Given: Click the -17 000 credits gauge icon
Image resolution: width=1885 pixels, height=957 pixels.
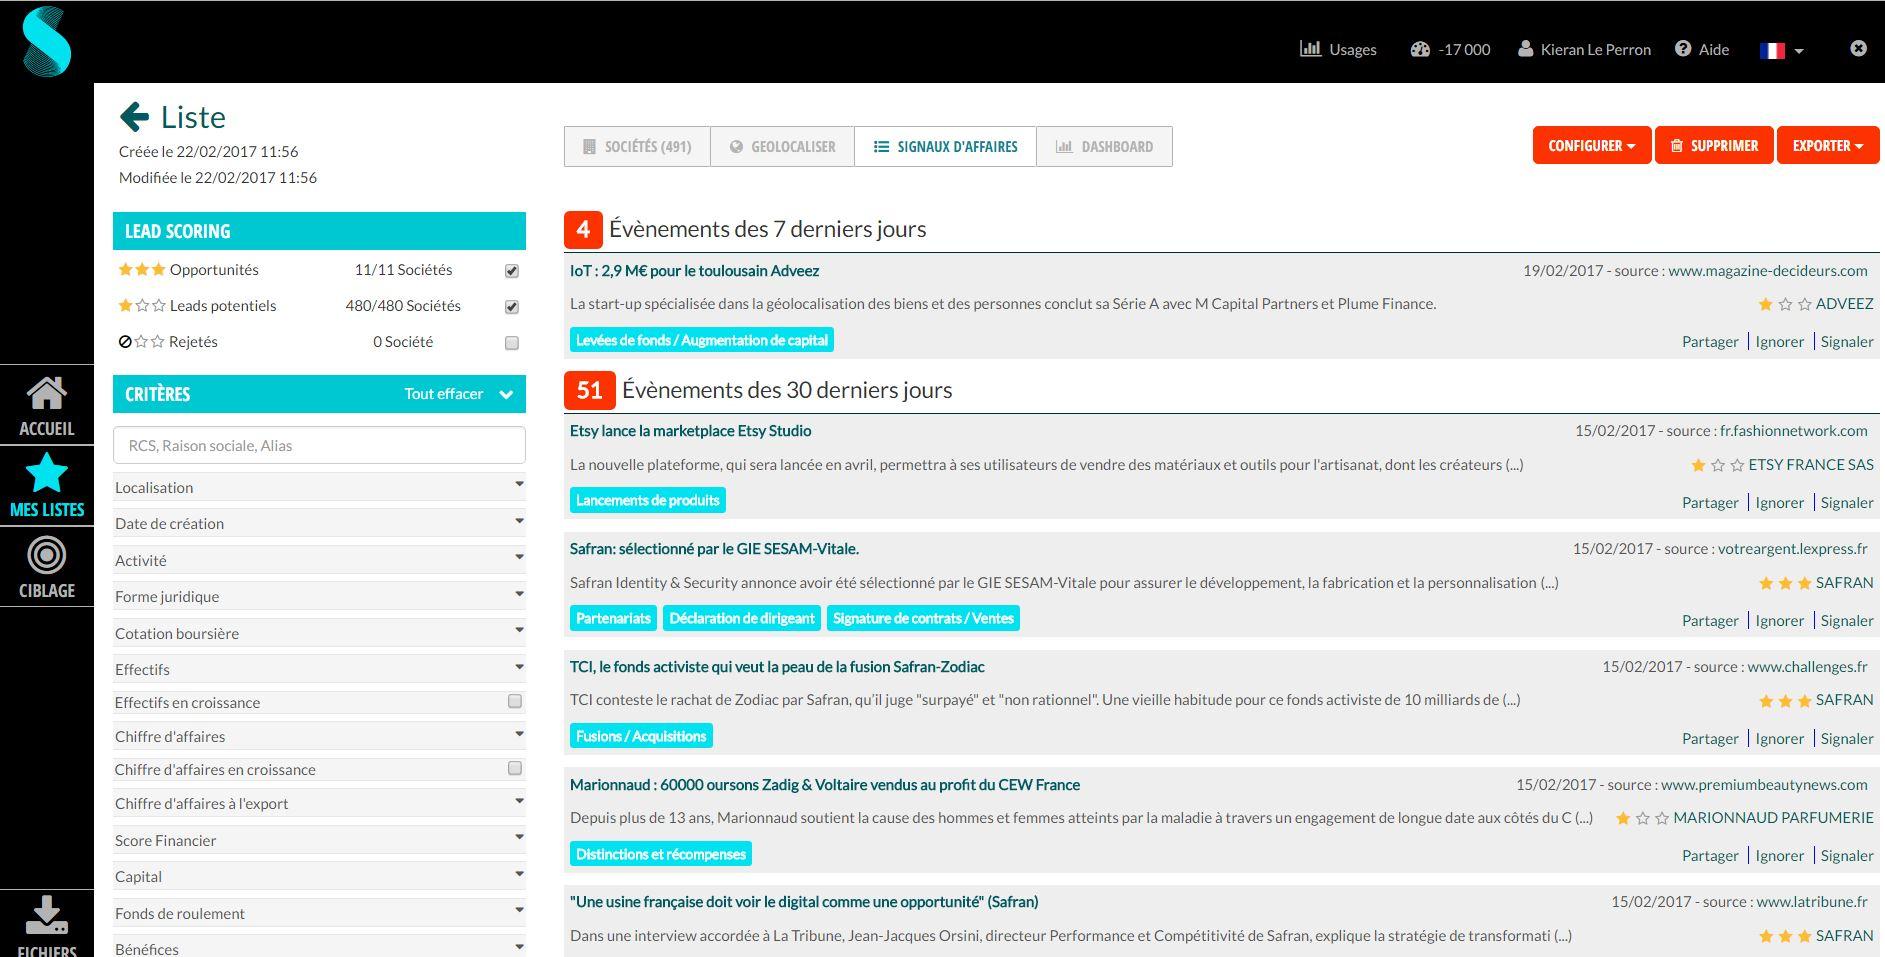Looking at the screenshot, I should (1421, 47).
